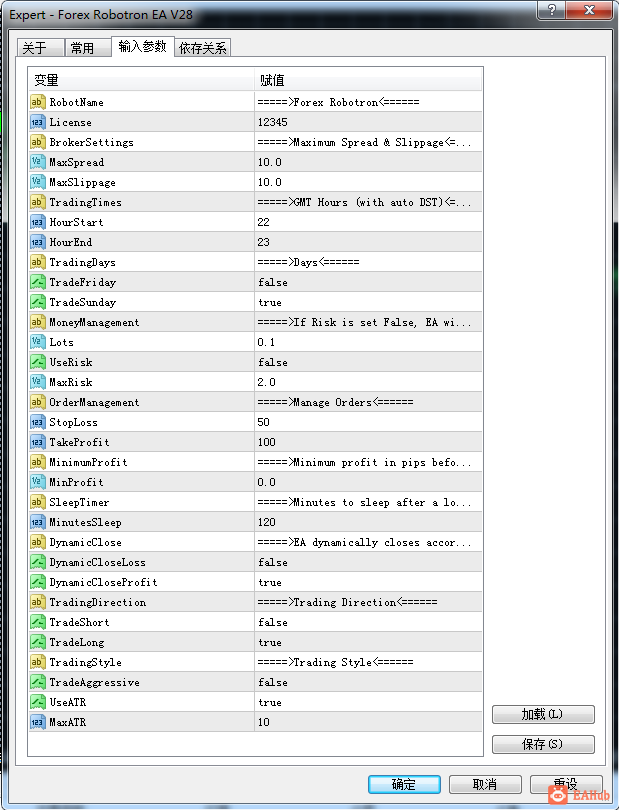Click the string icon beside BrokerSettings
This screenshot has width=619, height=810.
(38, 142)
